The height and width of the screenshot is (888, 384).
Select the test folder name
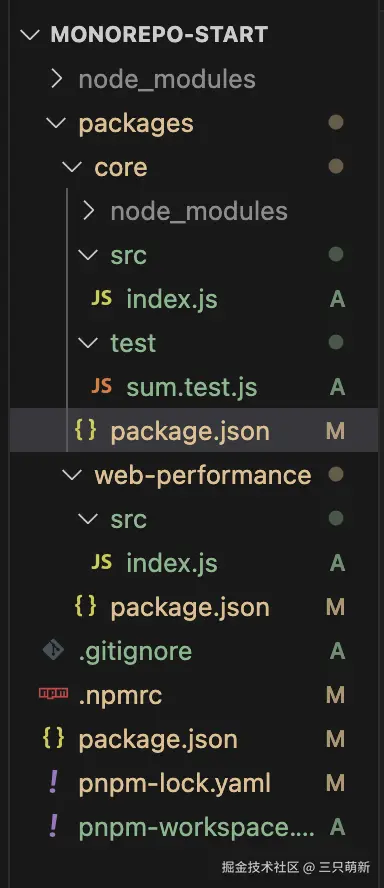pos(133,343)
